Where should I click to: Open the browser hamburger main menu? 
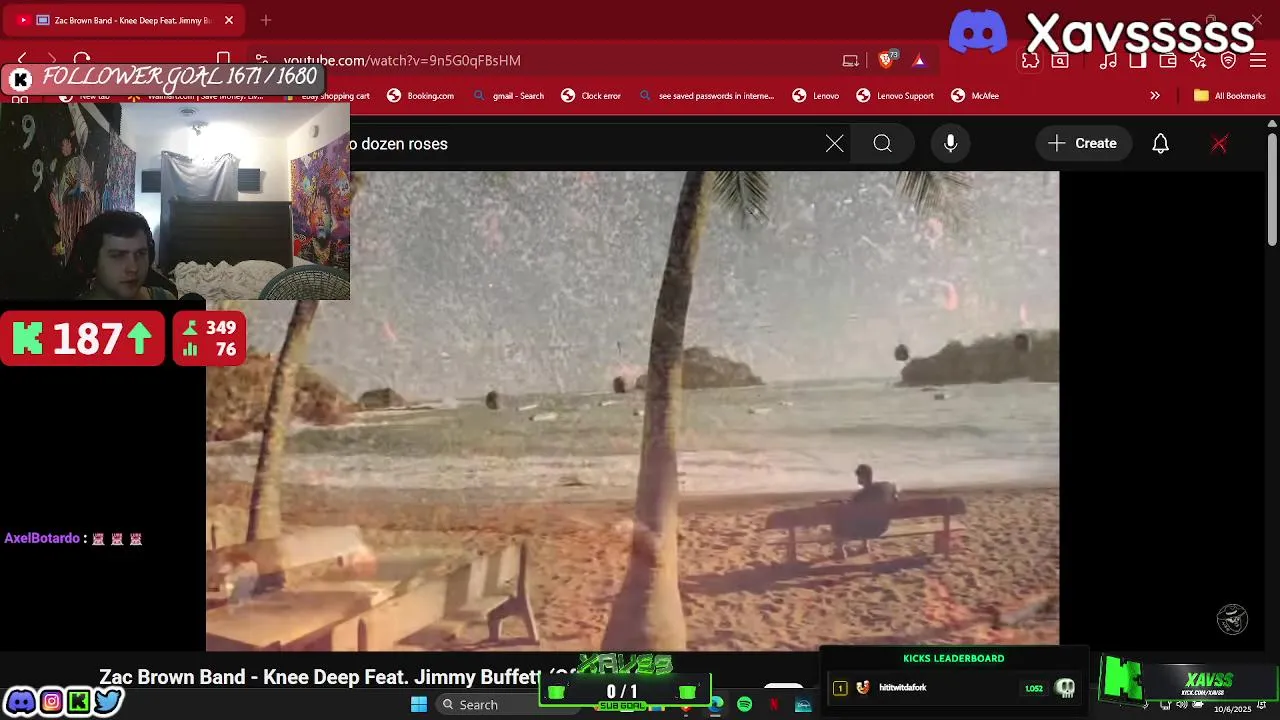pos(1258,61)
